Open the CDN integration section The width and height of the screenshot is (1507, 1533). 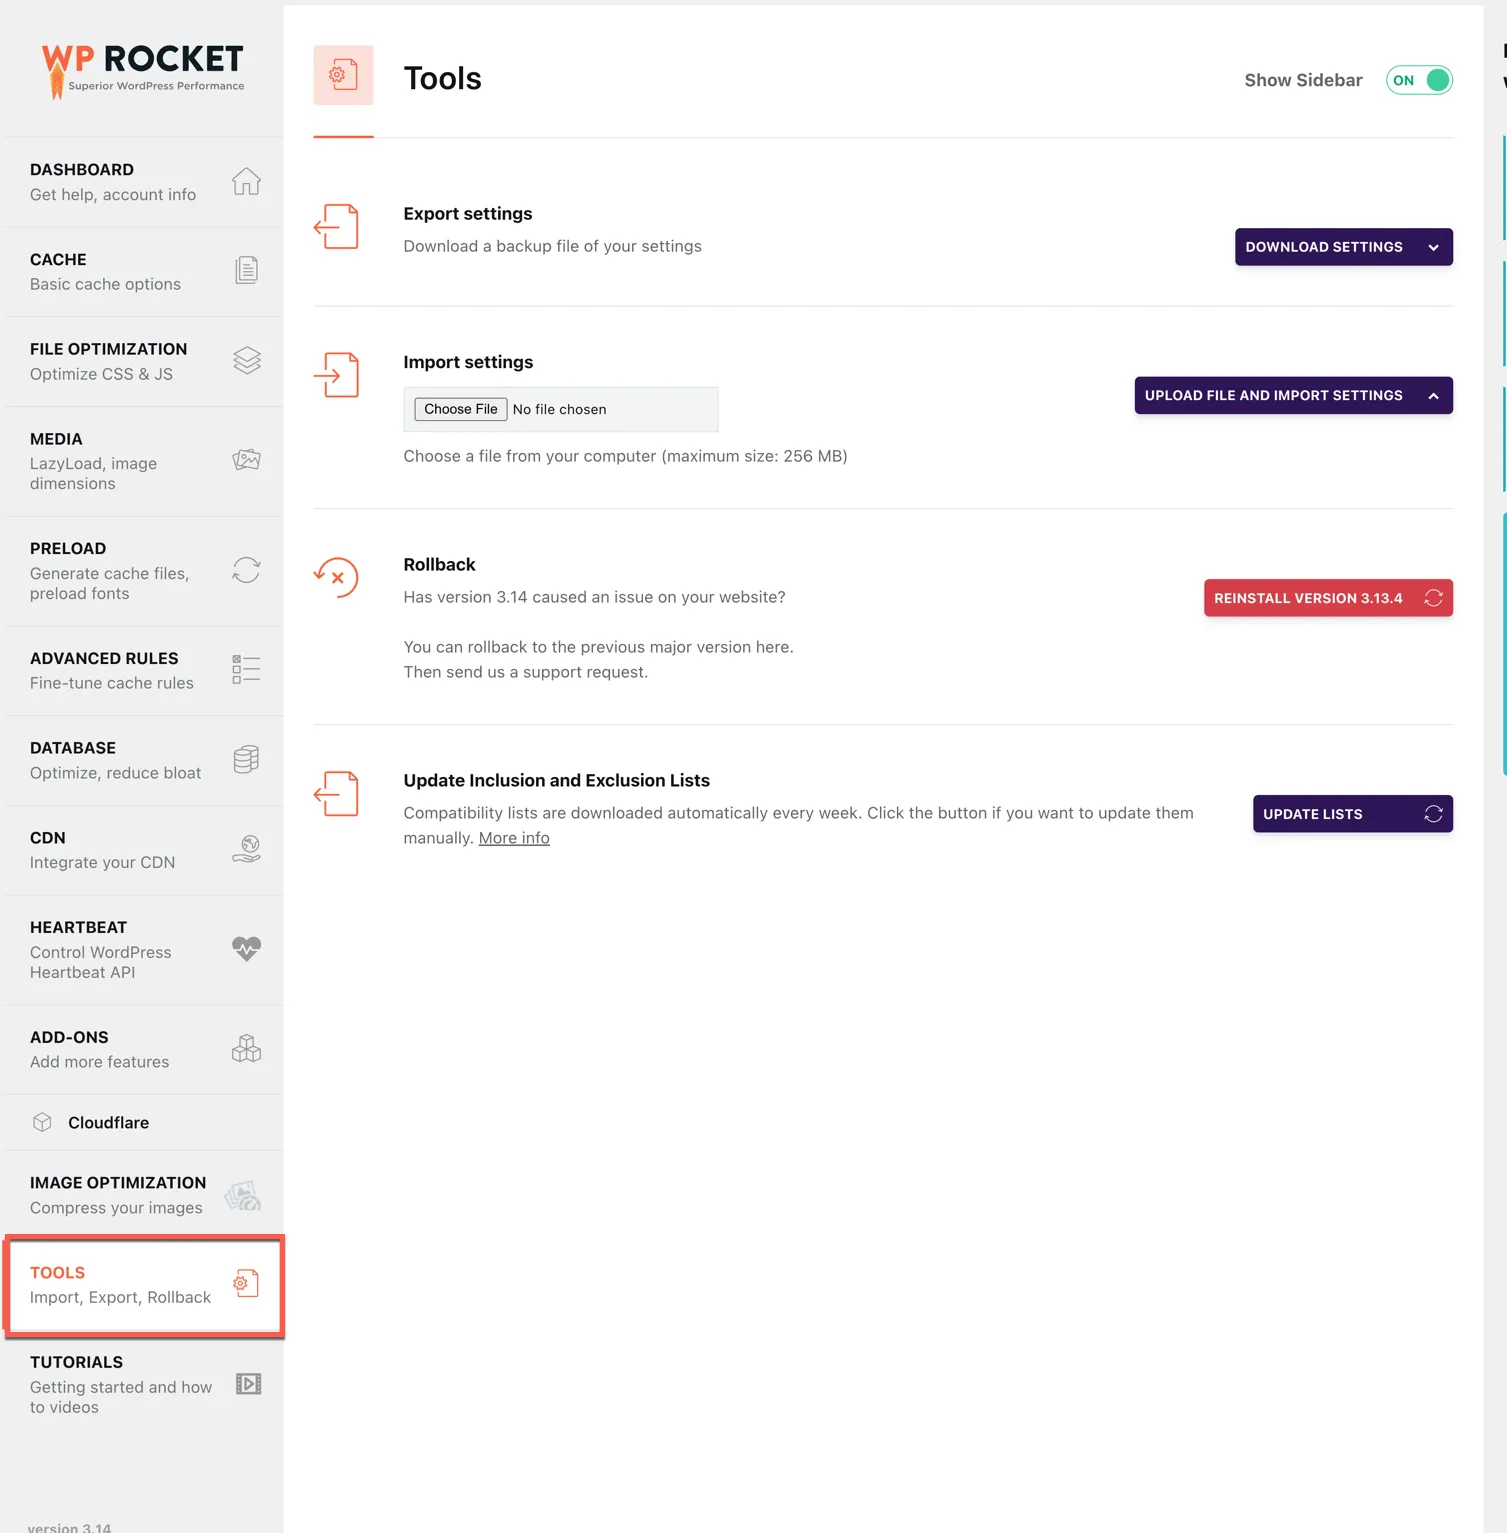click(103, 849)
